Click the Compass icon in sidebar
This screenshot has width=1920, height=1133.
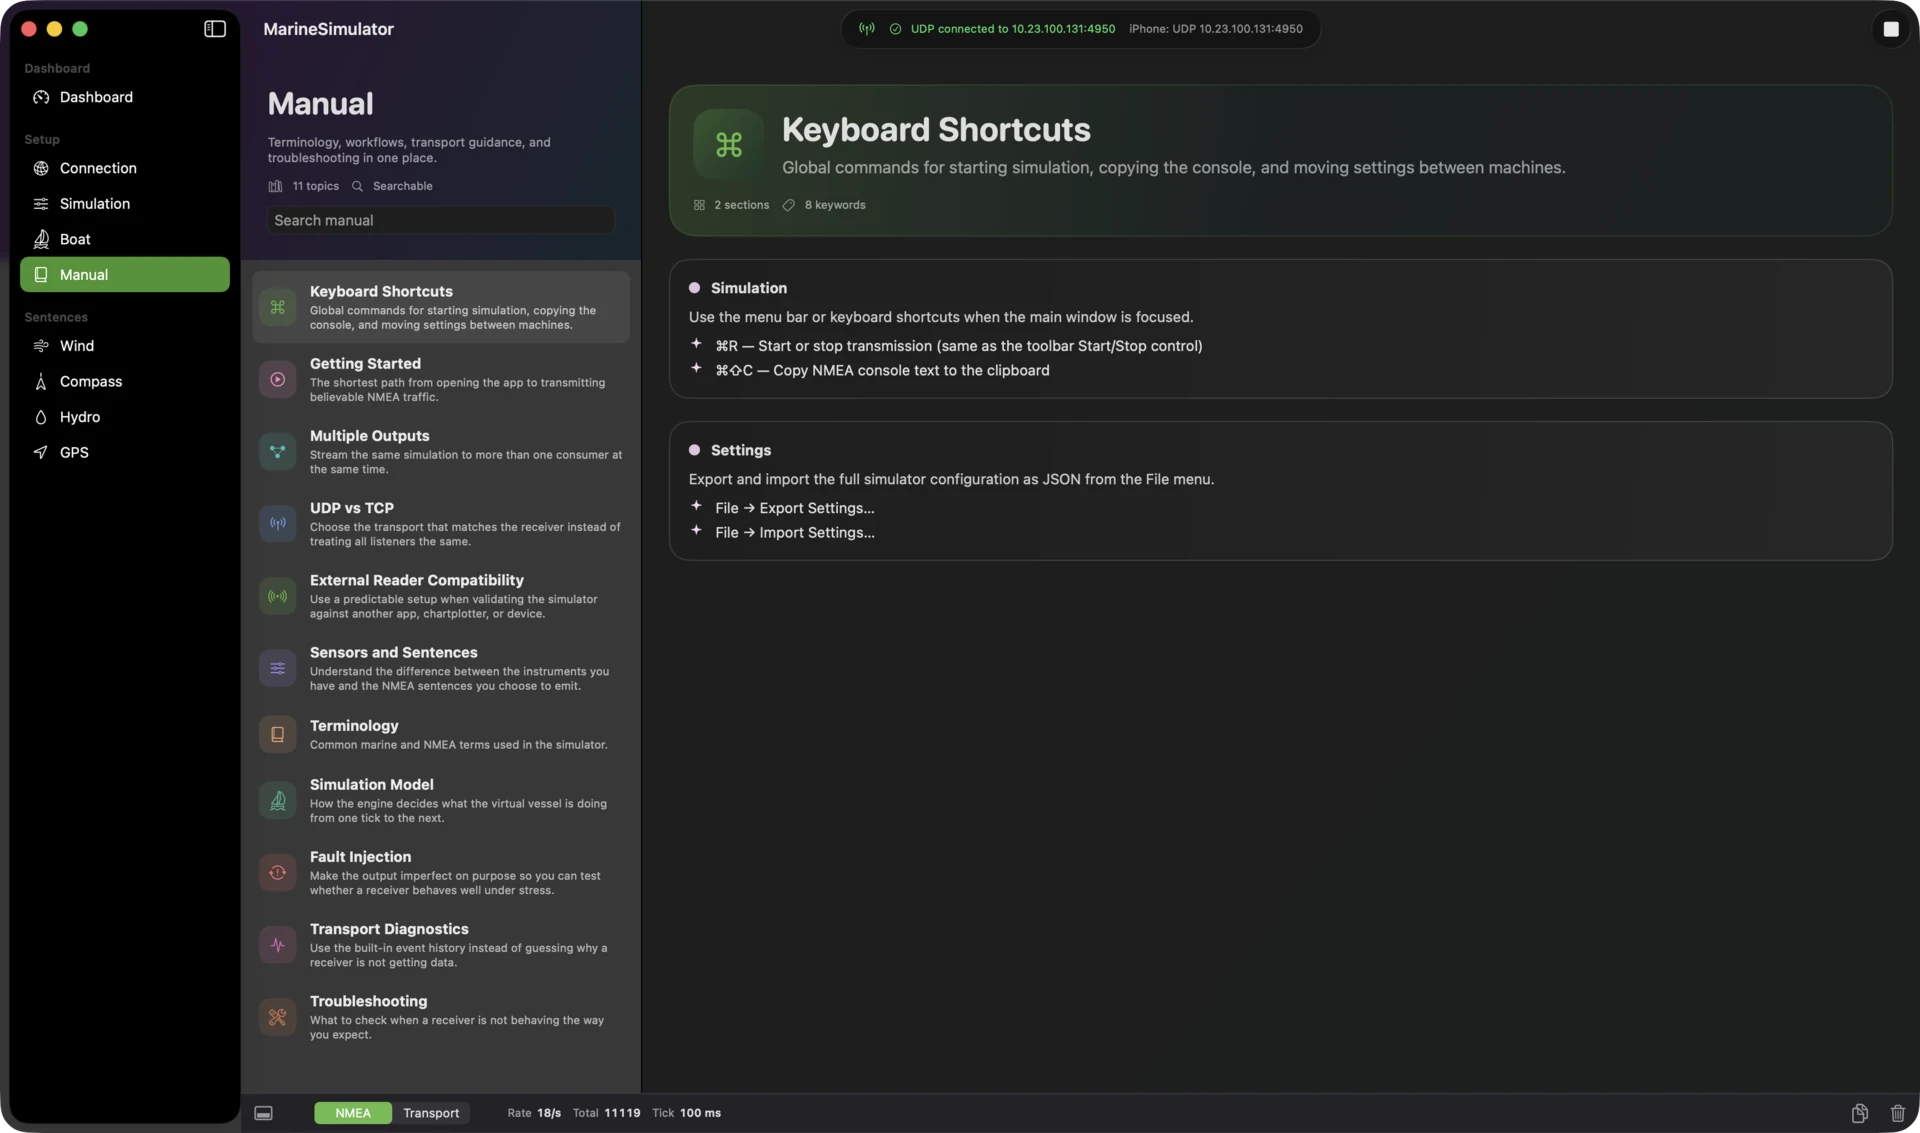[x=41, y=382]
